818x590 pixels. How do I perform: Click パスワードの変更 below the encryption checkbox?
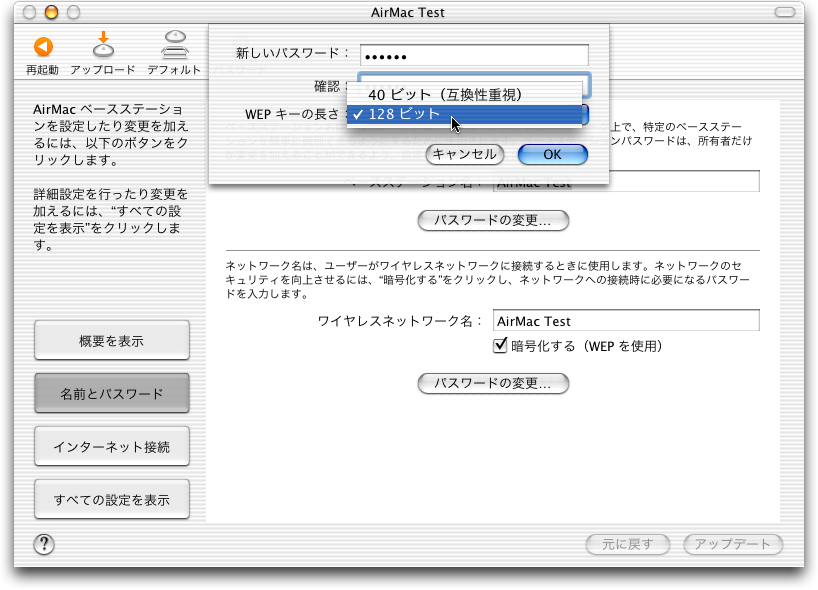(x=492, y=384)
